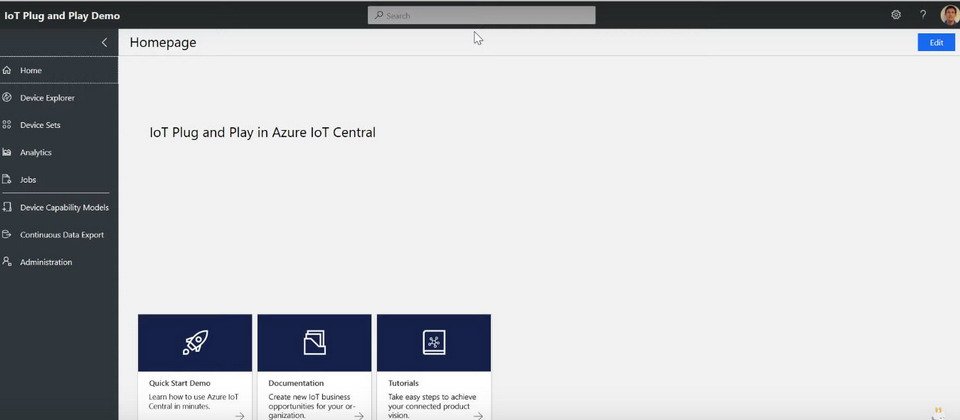Viewport: 960px width, 420px height.
Task: Click the Device Explorer compass icon
Action: tap(7, 97)
